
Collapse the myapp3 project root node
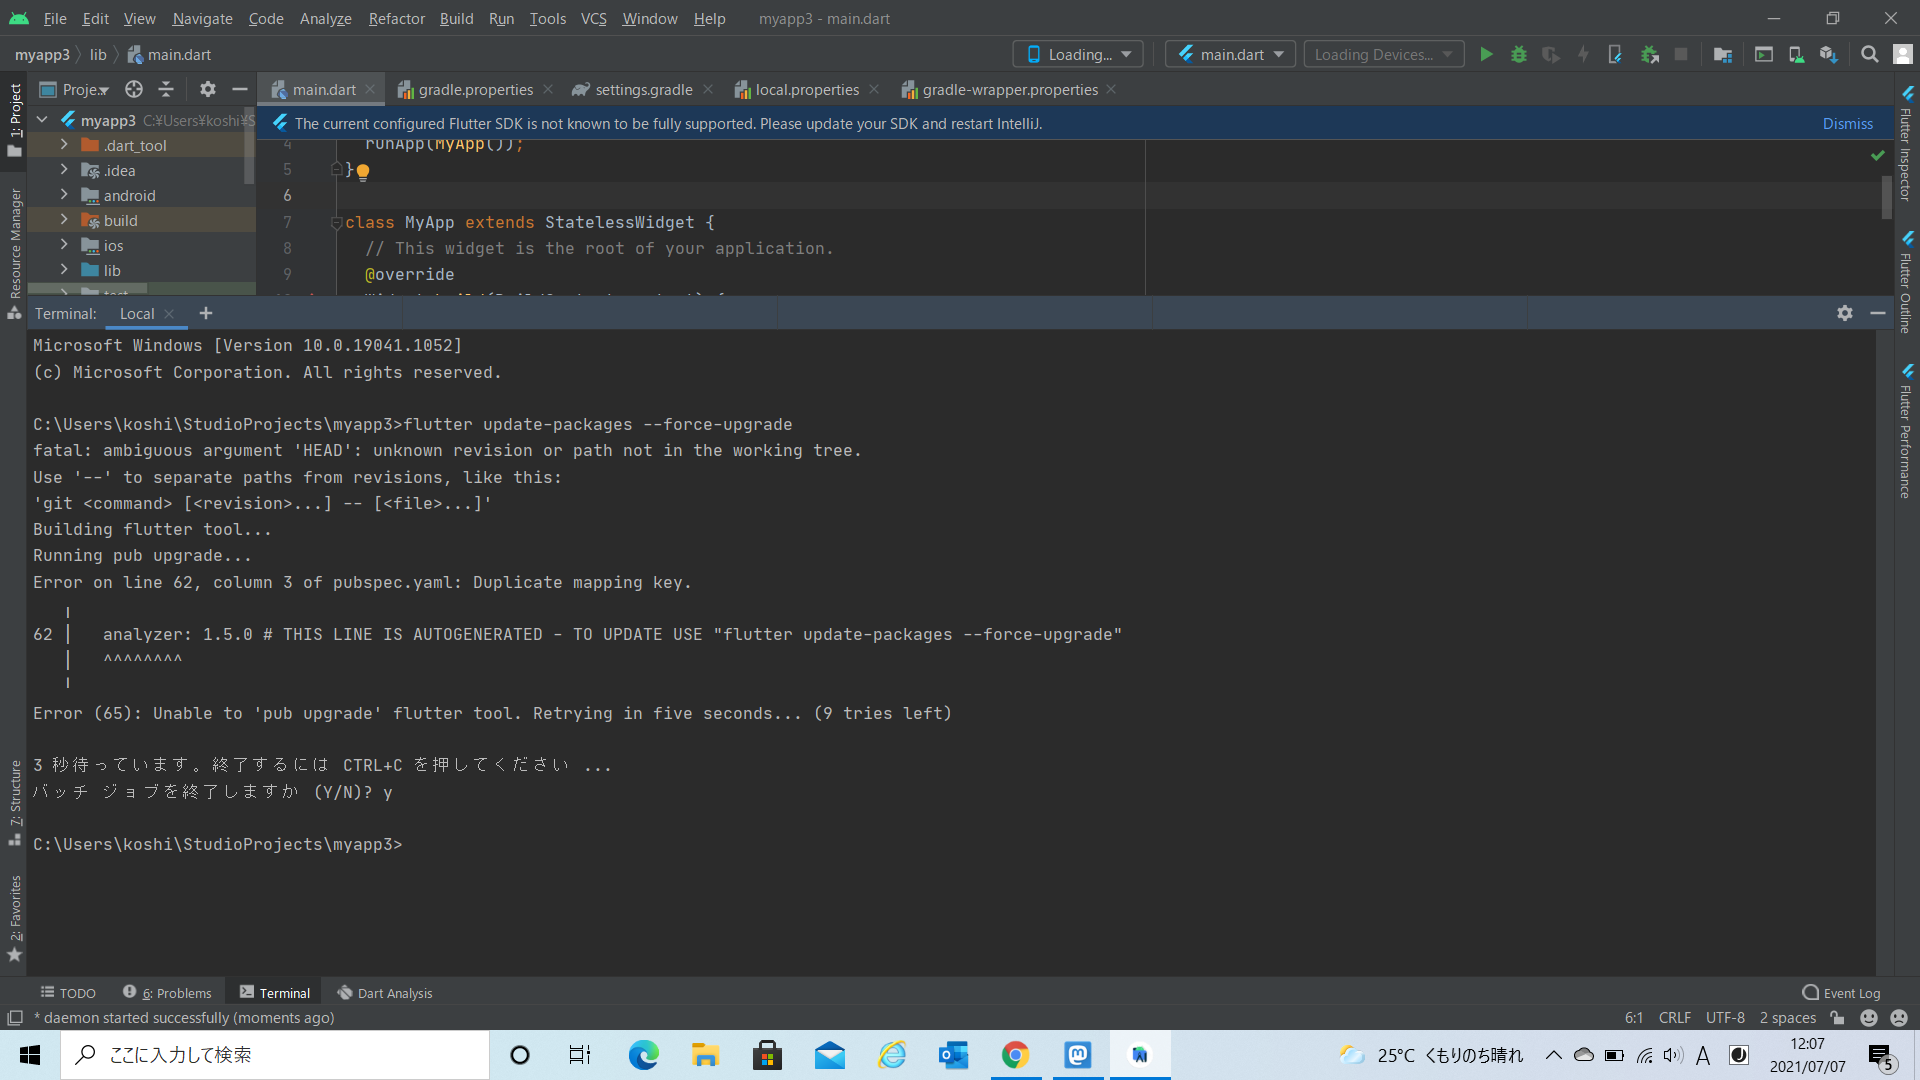coord(41,119)
